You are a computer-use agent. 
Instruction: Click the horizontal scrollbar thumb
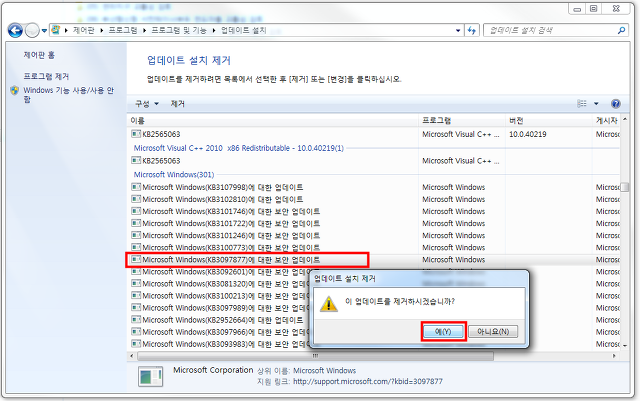tap(315, 356)
